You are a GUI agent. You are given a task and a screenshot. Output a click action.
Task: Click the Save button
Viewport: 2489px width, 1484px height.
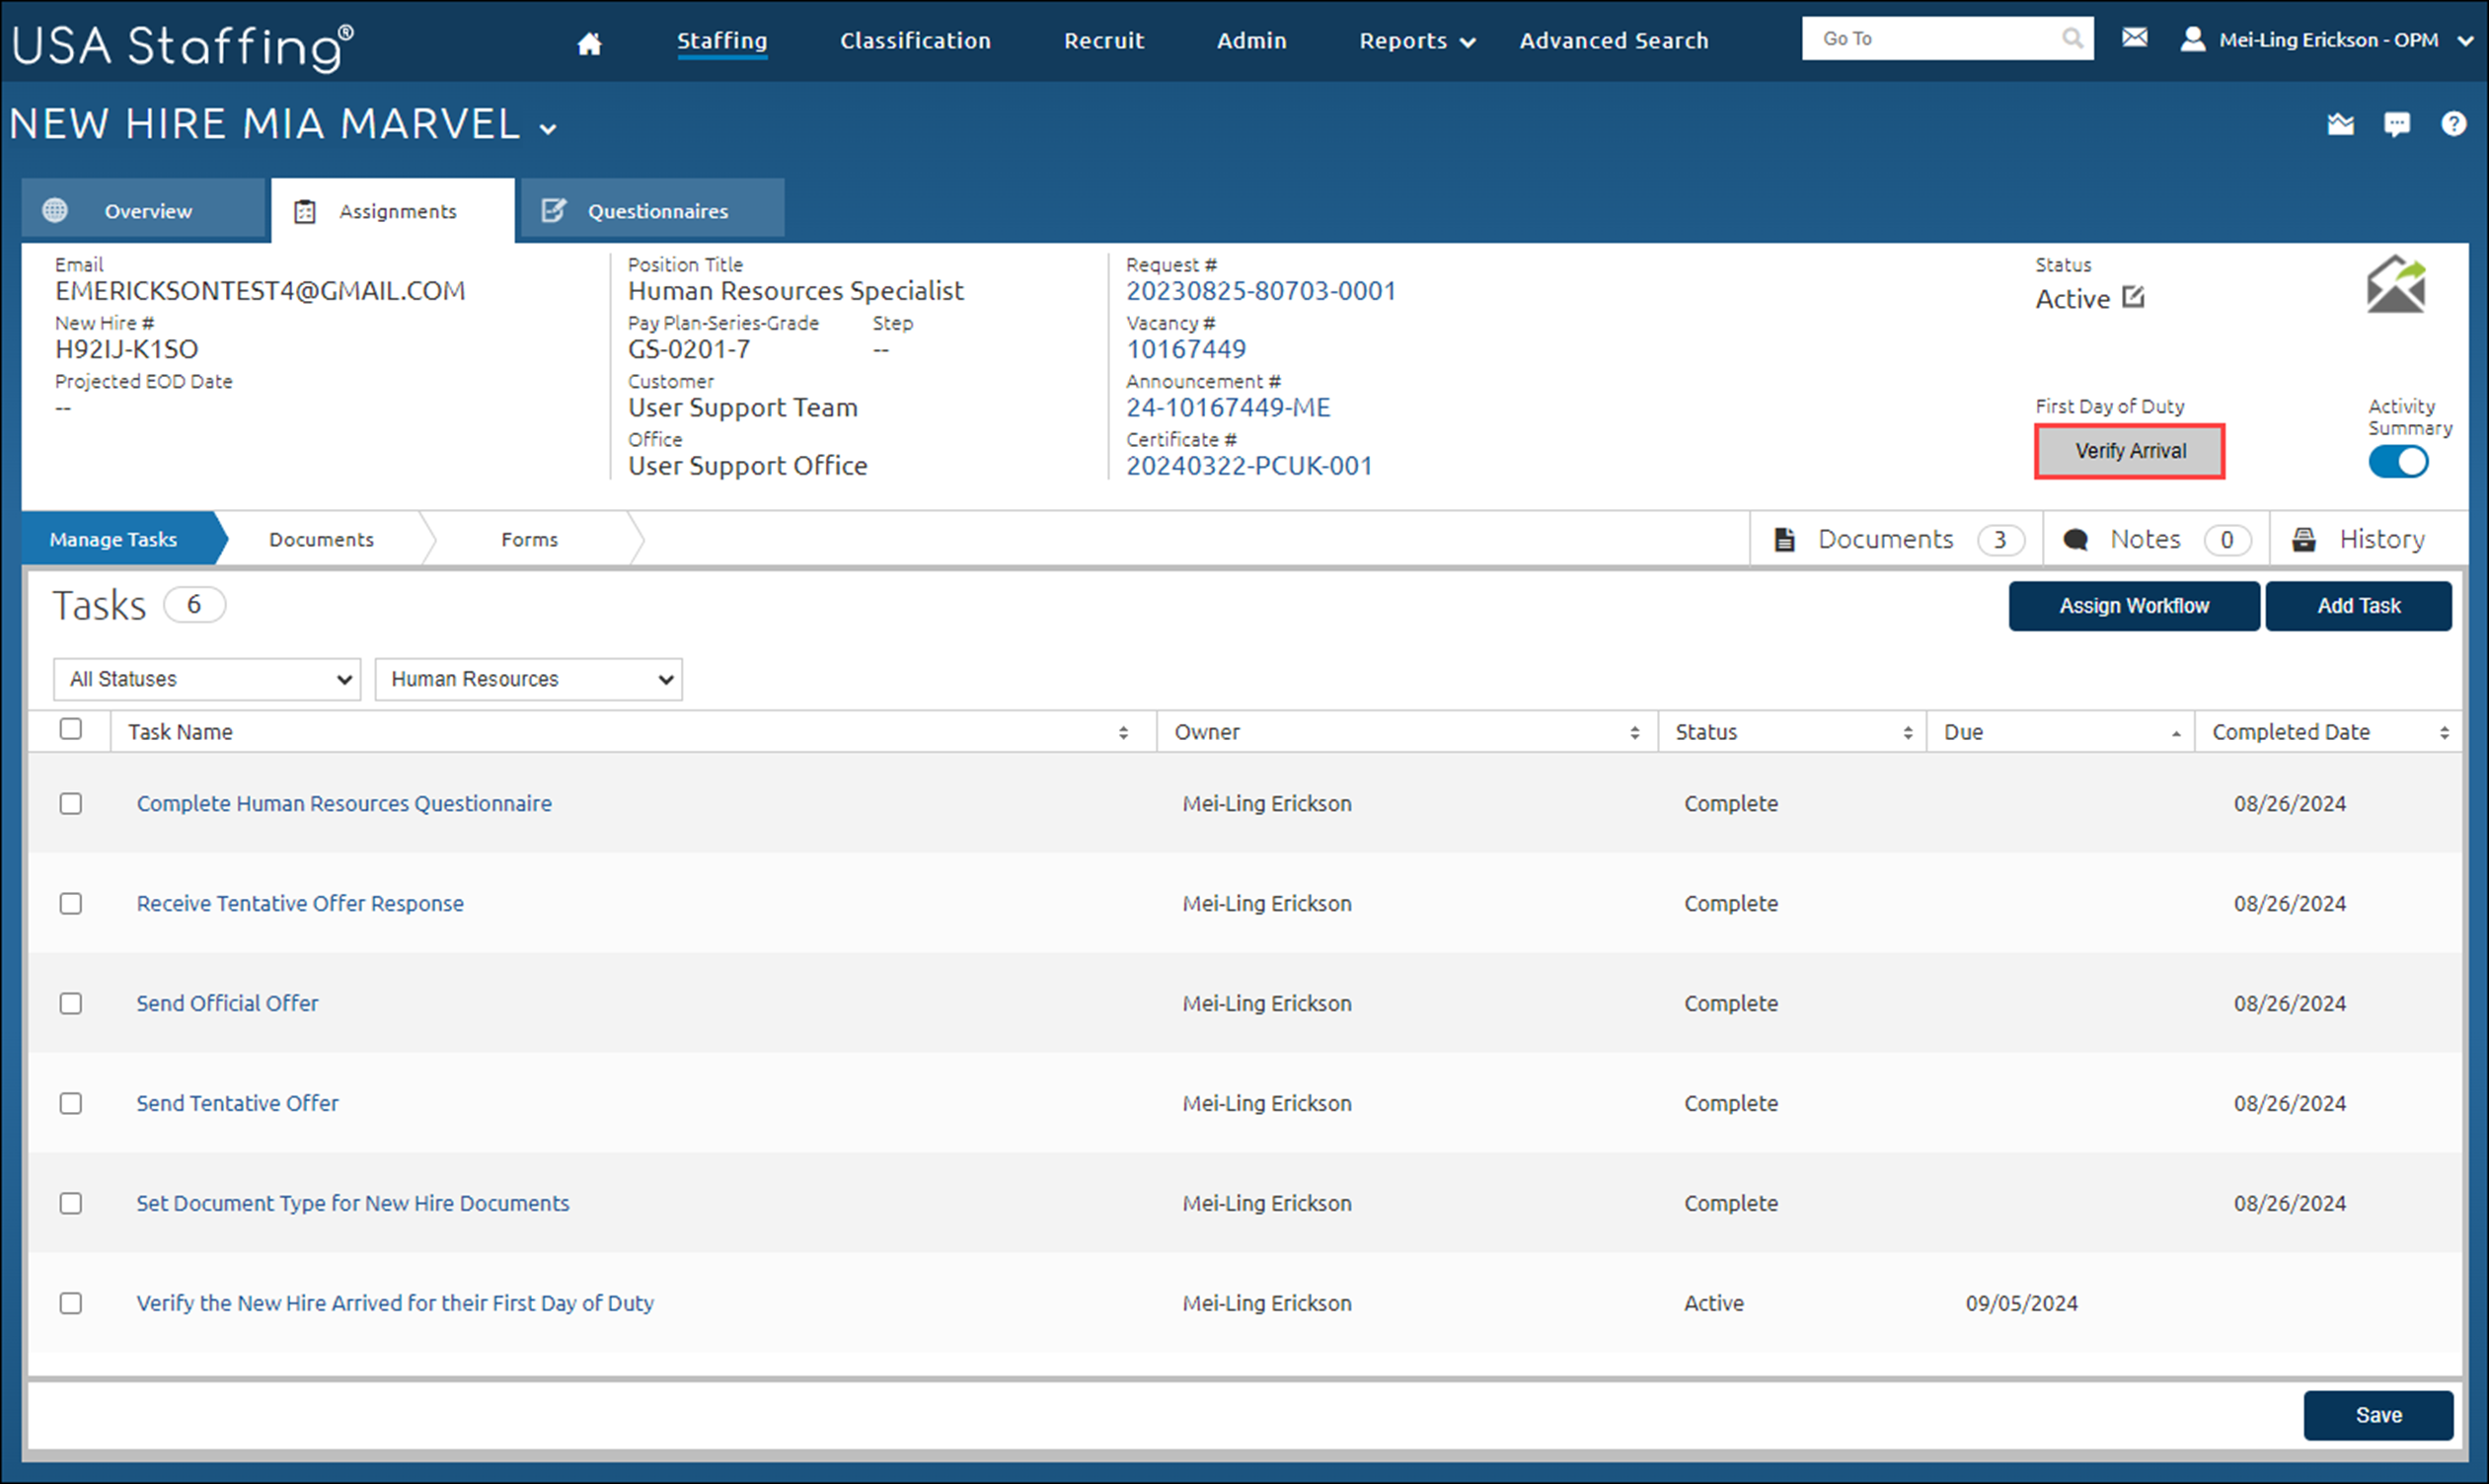(x=2378, y=1415)
